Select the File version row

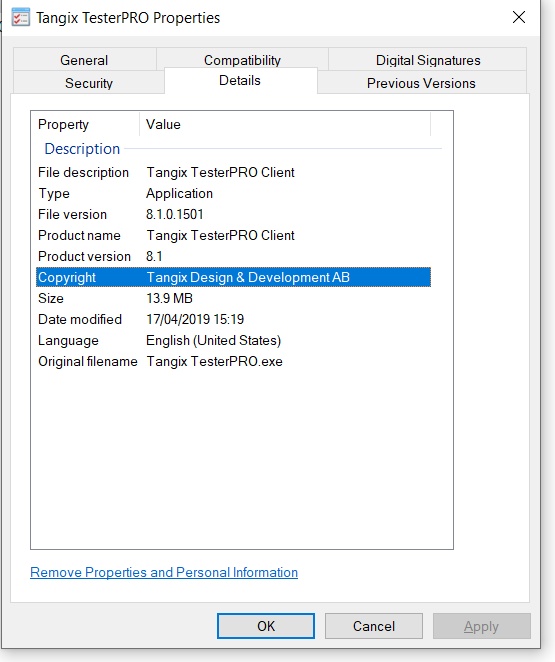[233, 214]
